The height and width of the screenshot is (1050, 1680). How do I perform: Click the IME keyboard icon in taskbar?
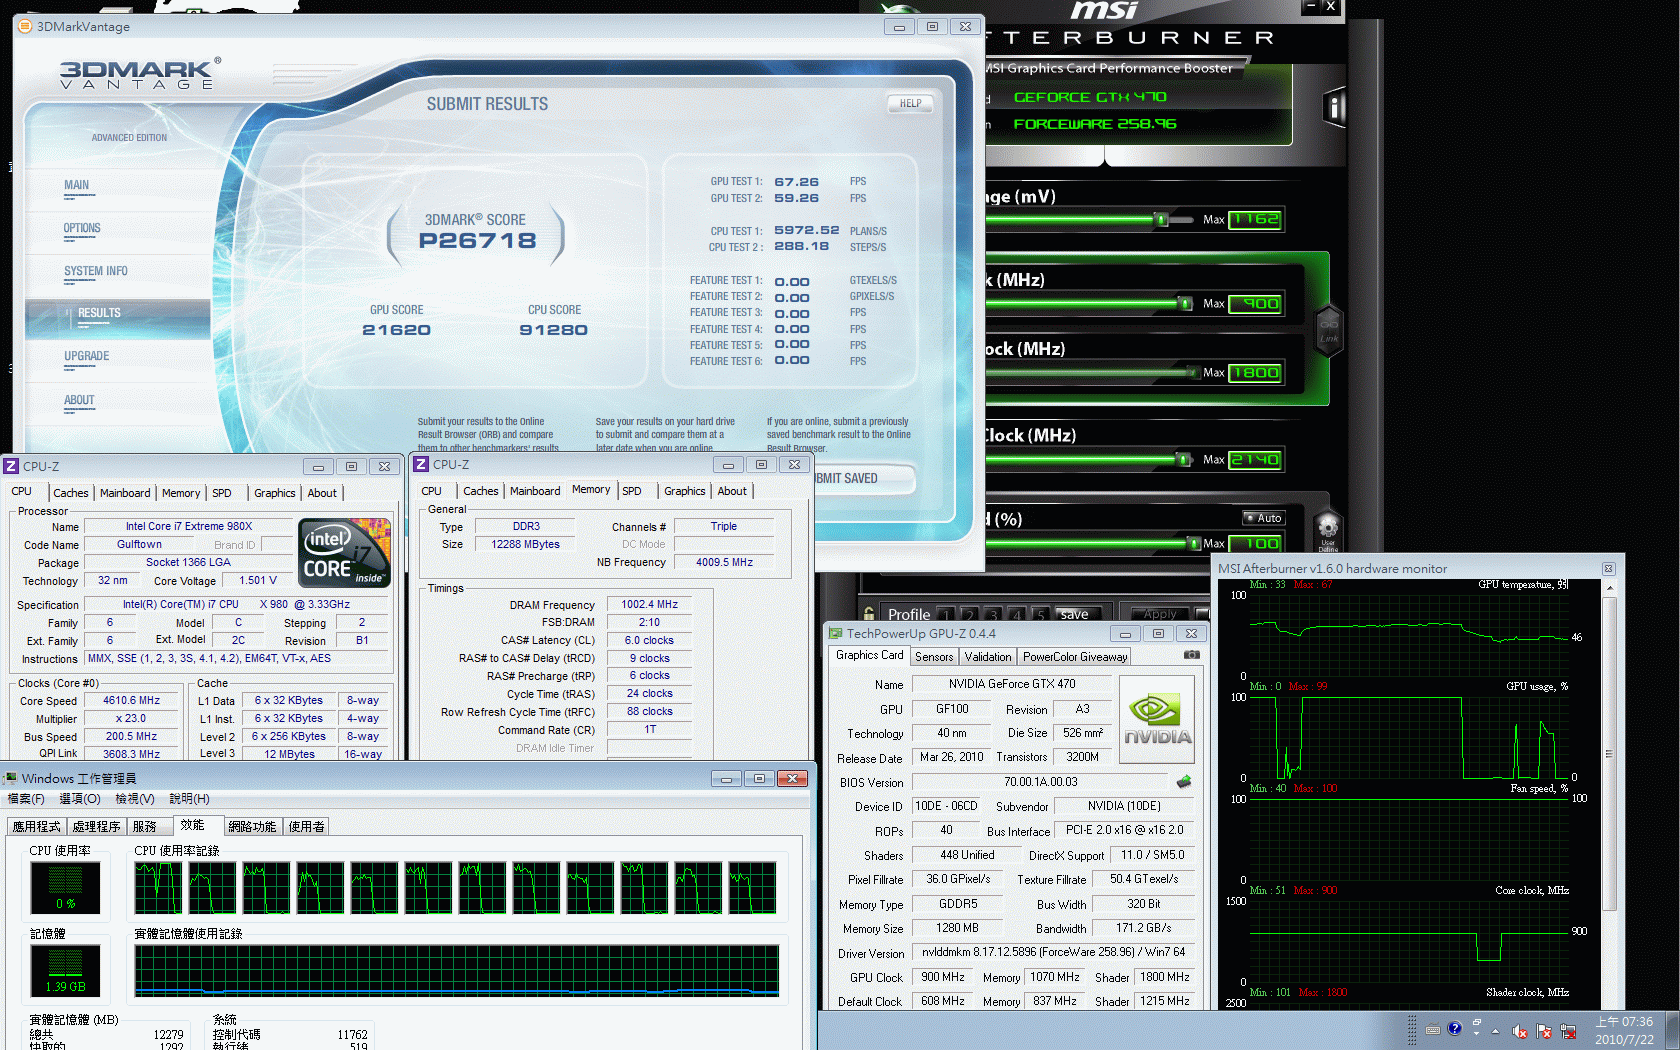tap(1433, 1029)
